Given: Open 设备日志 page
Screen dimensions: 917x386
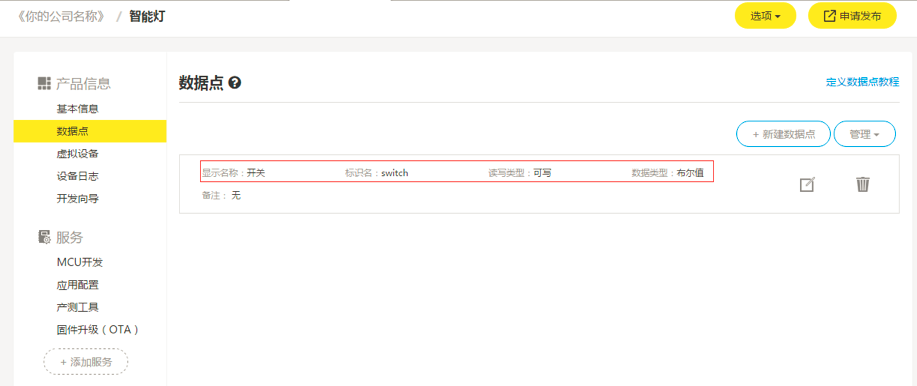Looking at the screenshot, I should click(x=77, y=176).
